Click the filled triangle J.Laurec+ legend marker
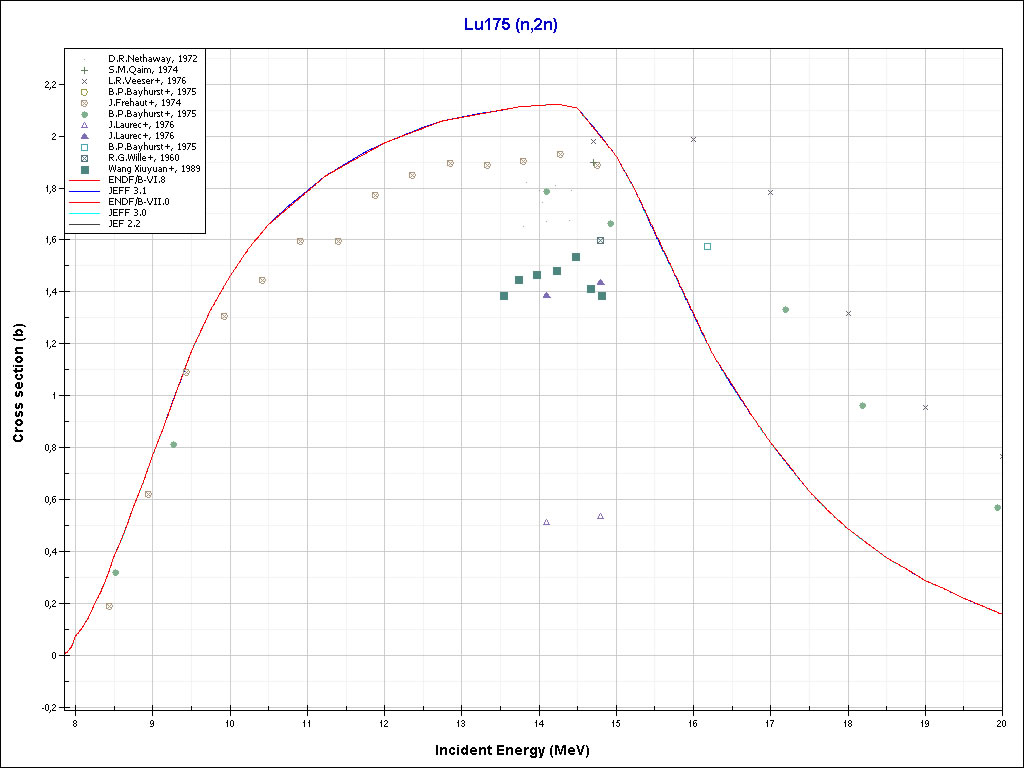Image resolution: width=1024 pixels, height=768 pixels. (84, 136)
